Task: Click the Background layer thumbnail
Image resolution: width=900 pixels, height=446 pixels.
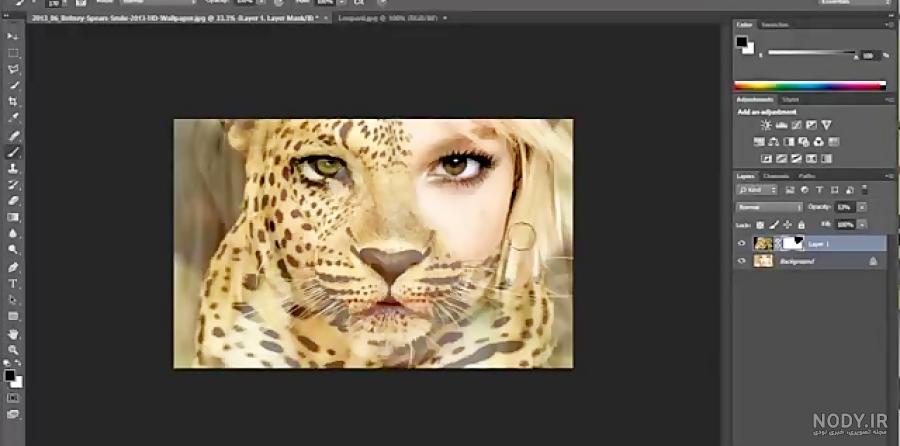Action: point(763,261)
